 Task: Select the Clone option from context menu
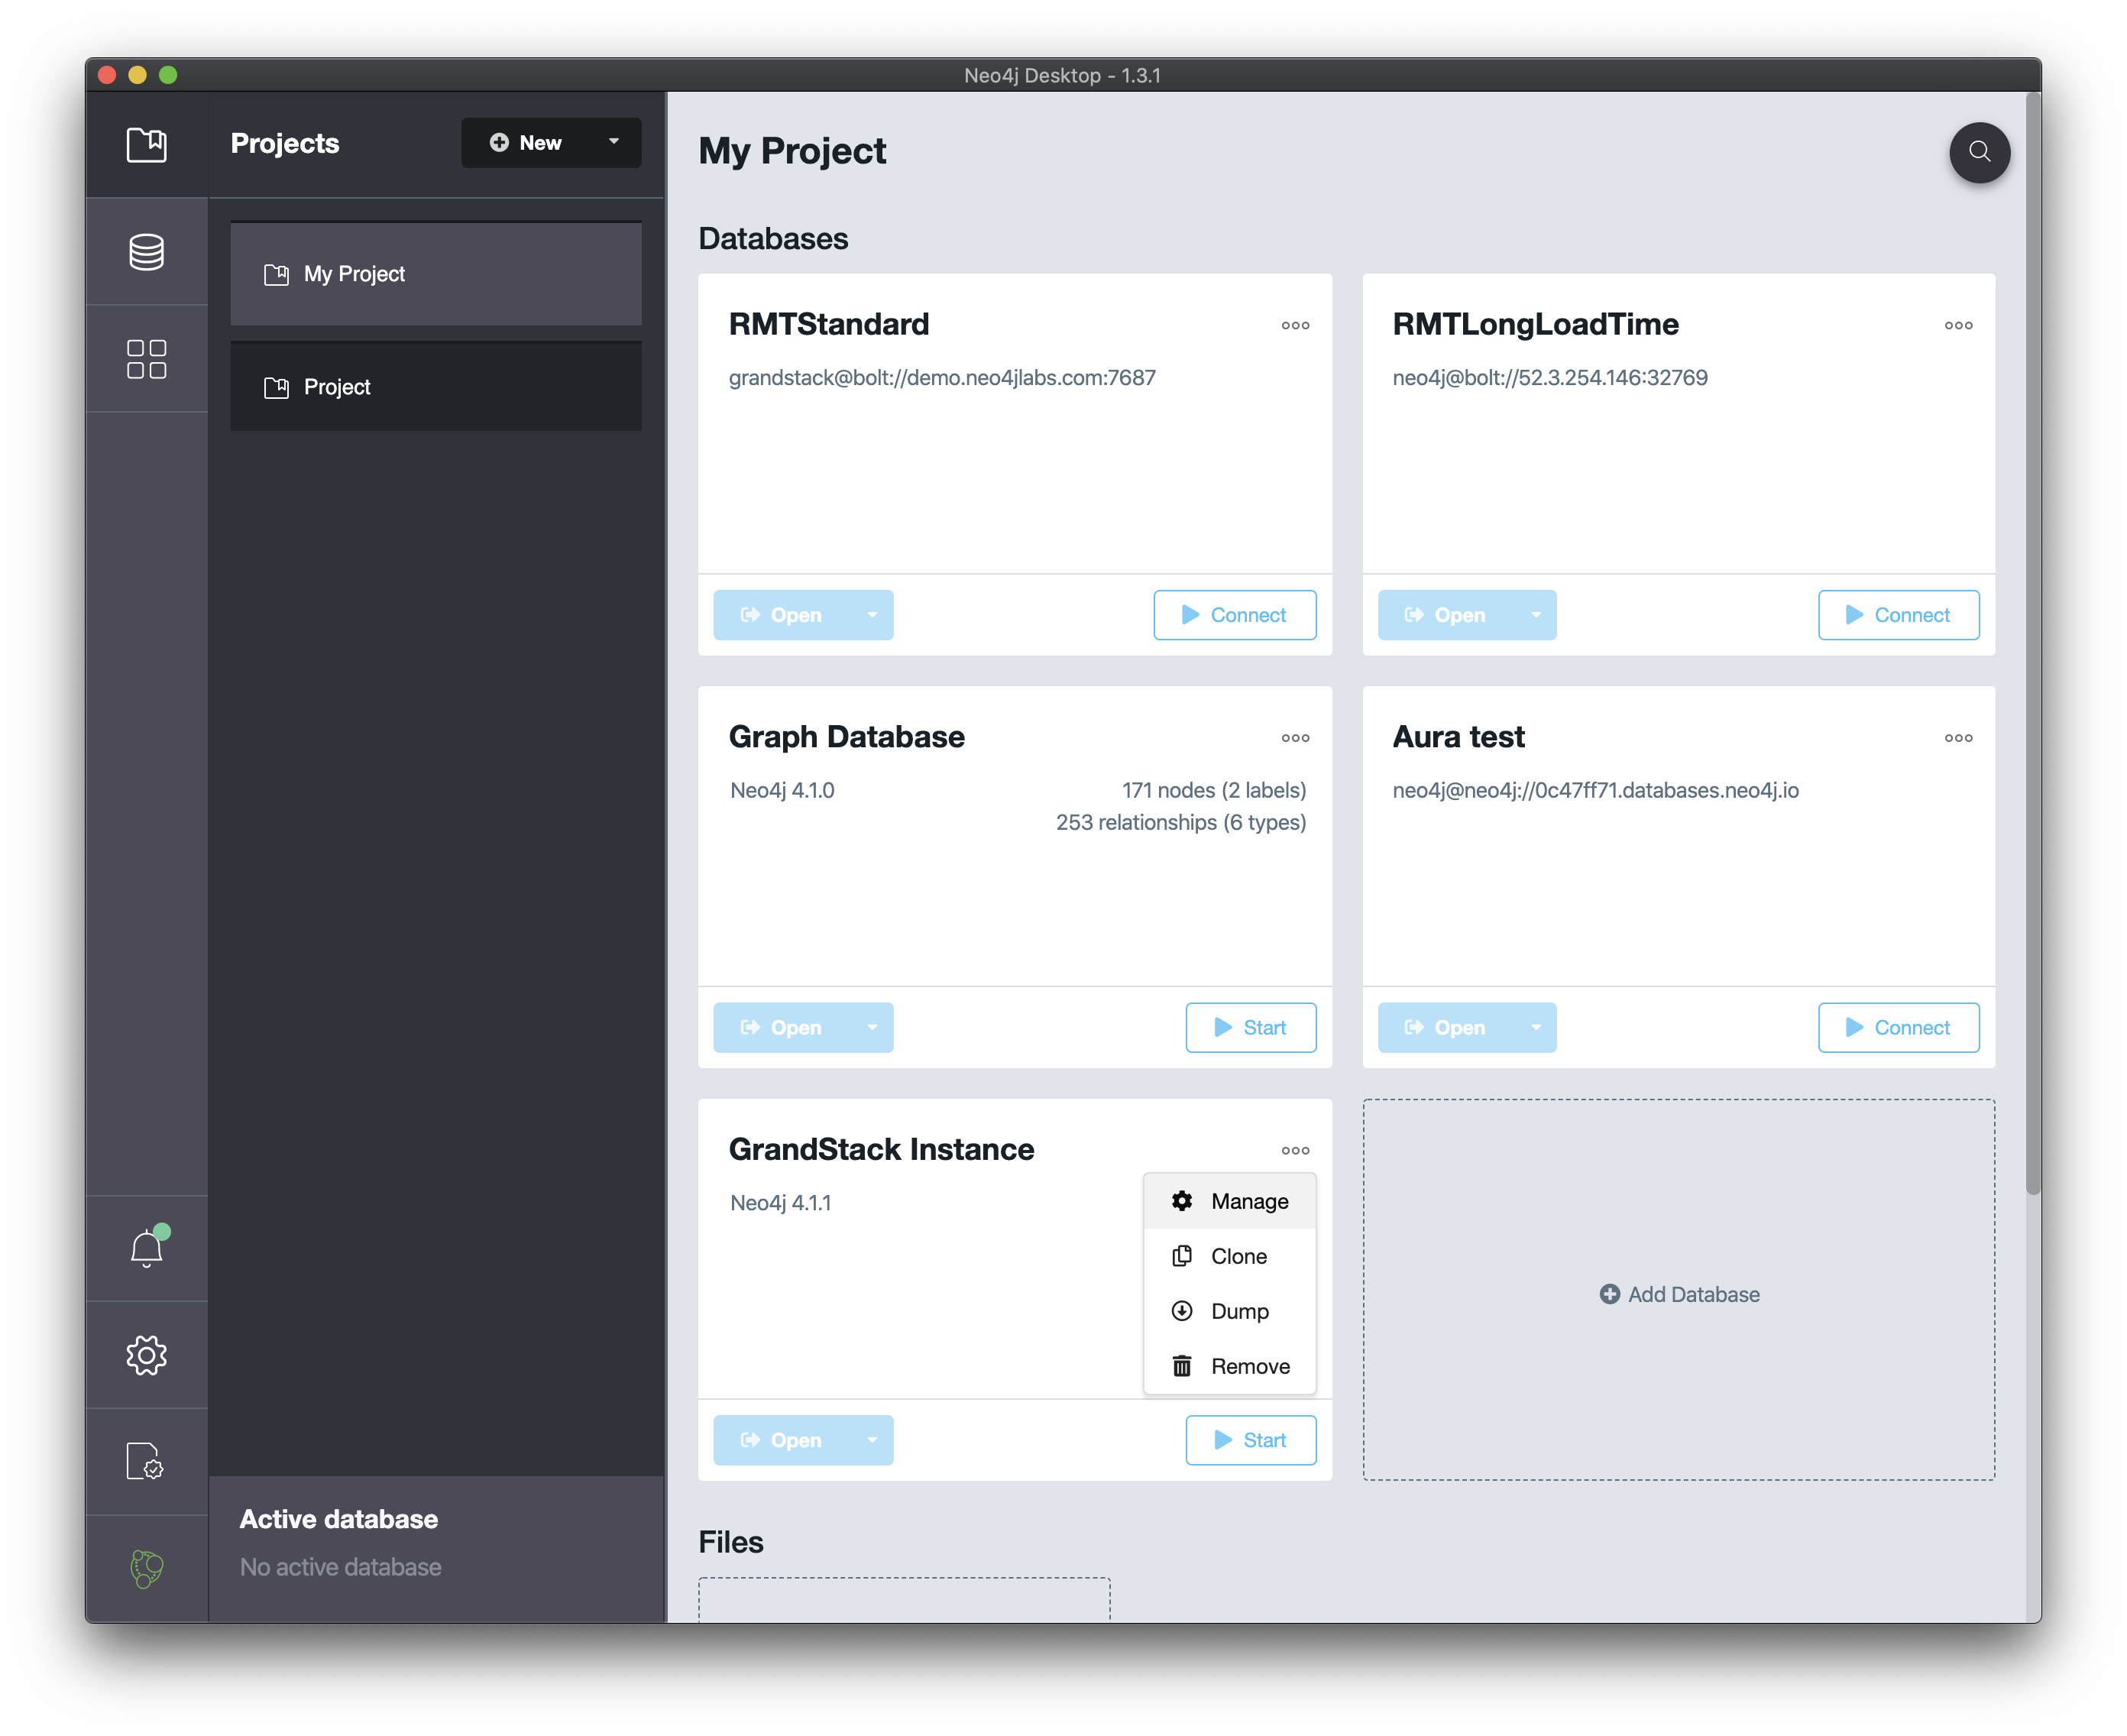point(1237,1255)
